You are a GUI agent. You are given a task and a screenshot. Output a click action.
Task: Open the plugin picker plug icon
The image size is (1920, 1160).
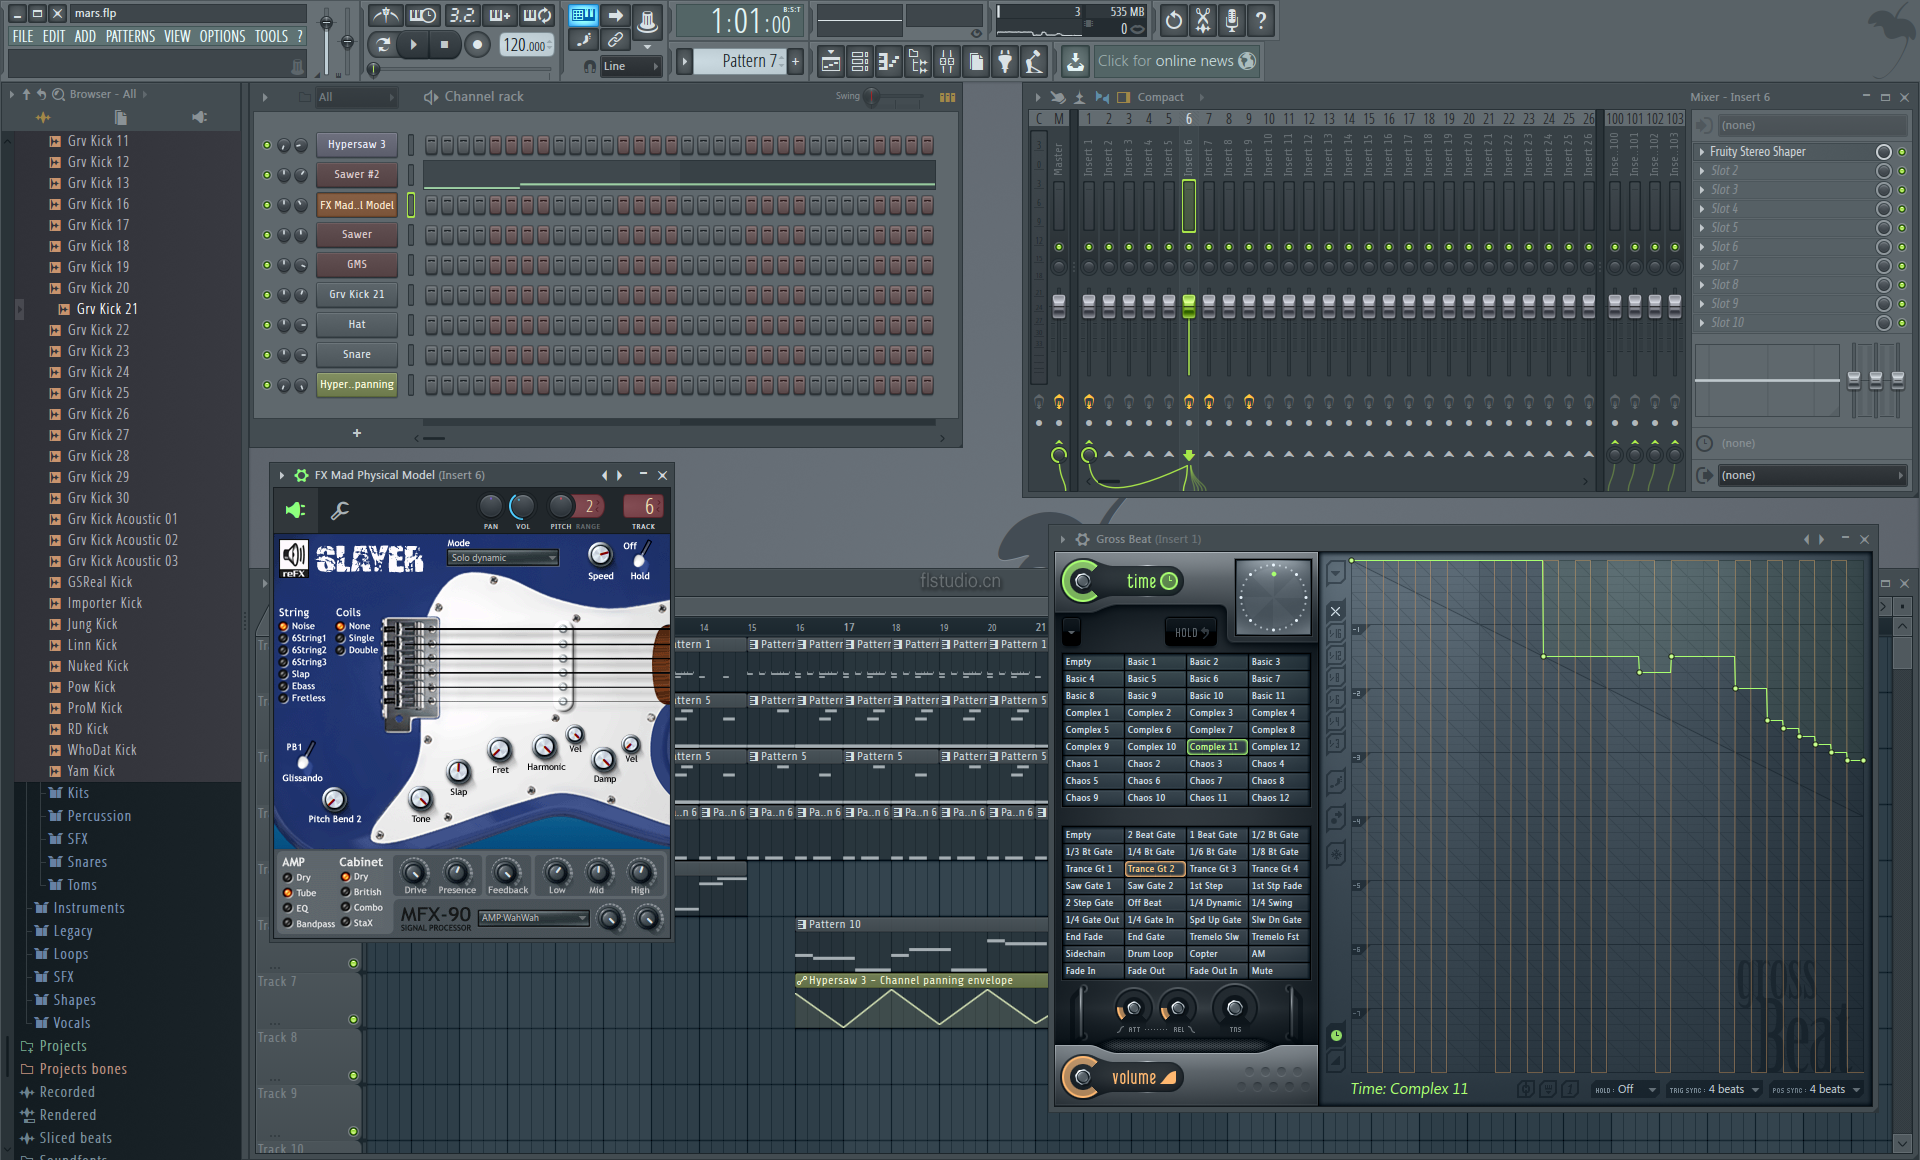click(x=1005, y=62)
